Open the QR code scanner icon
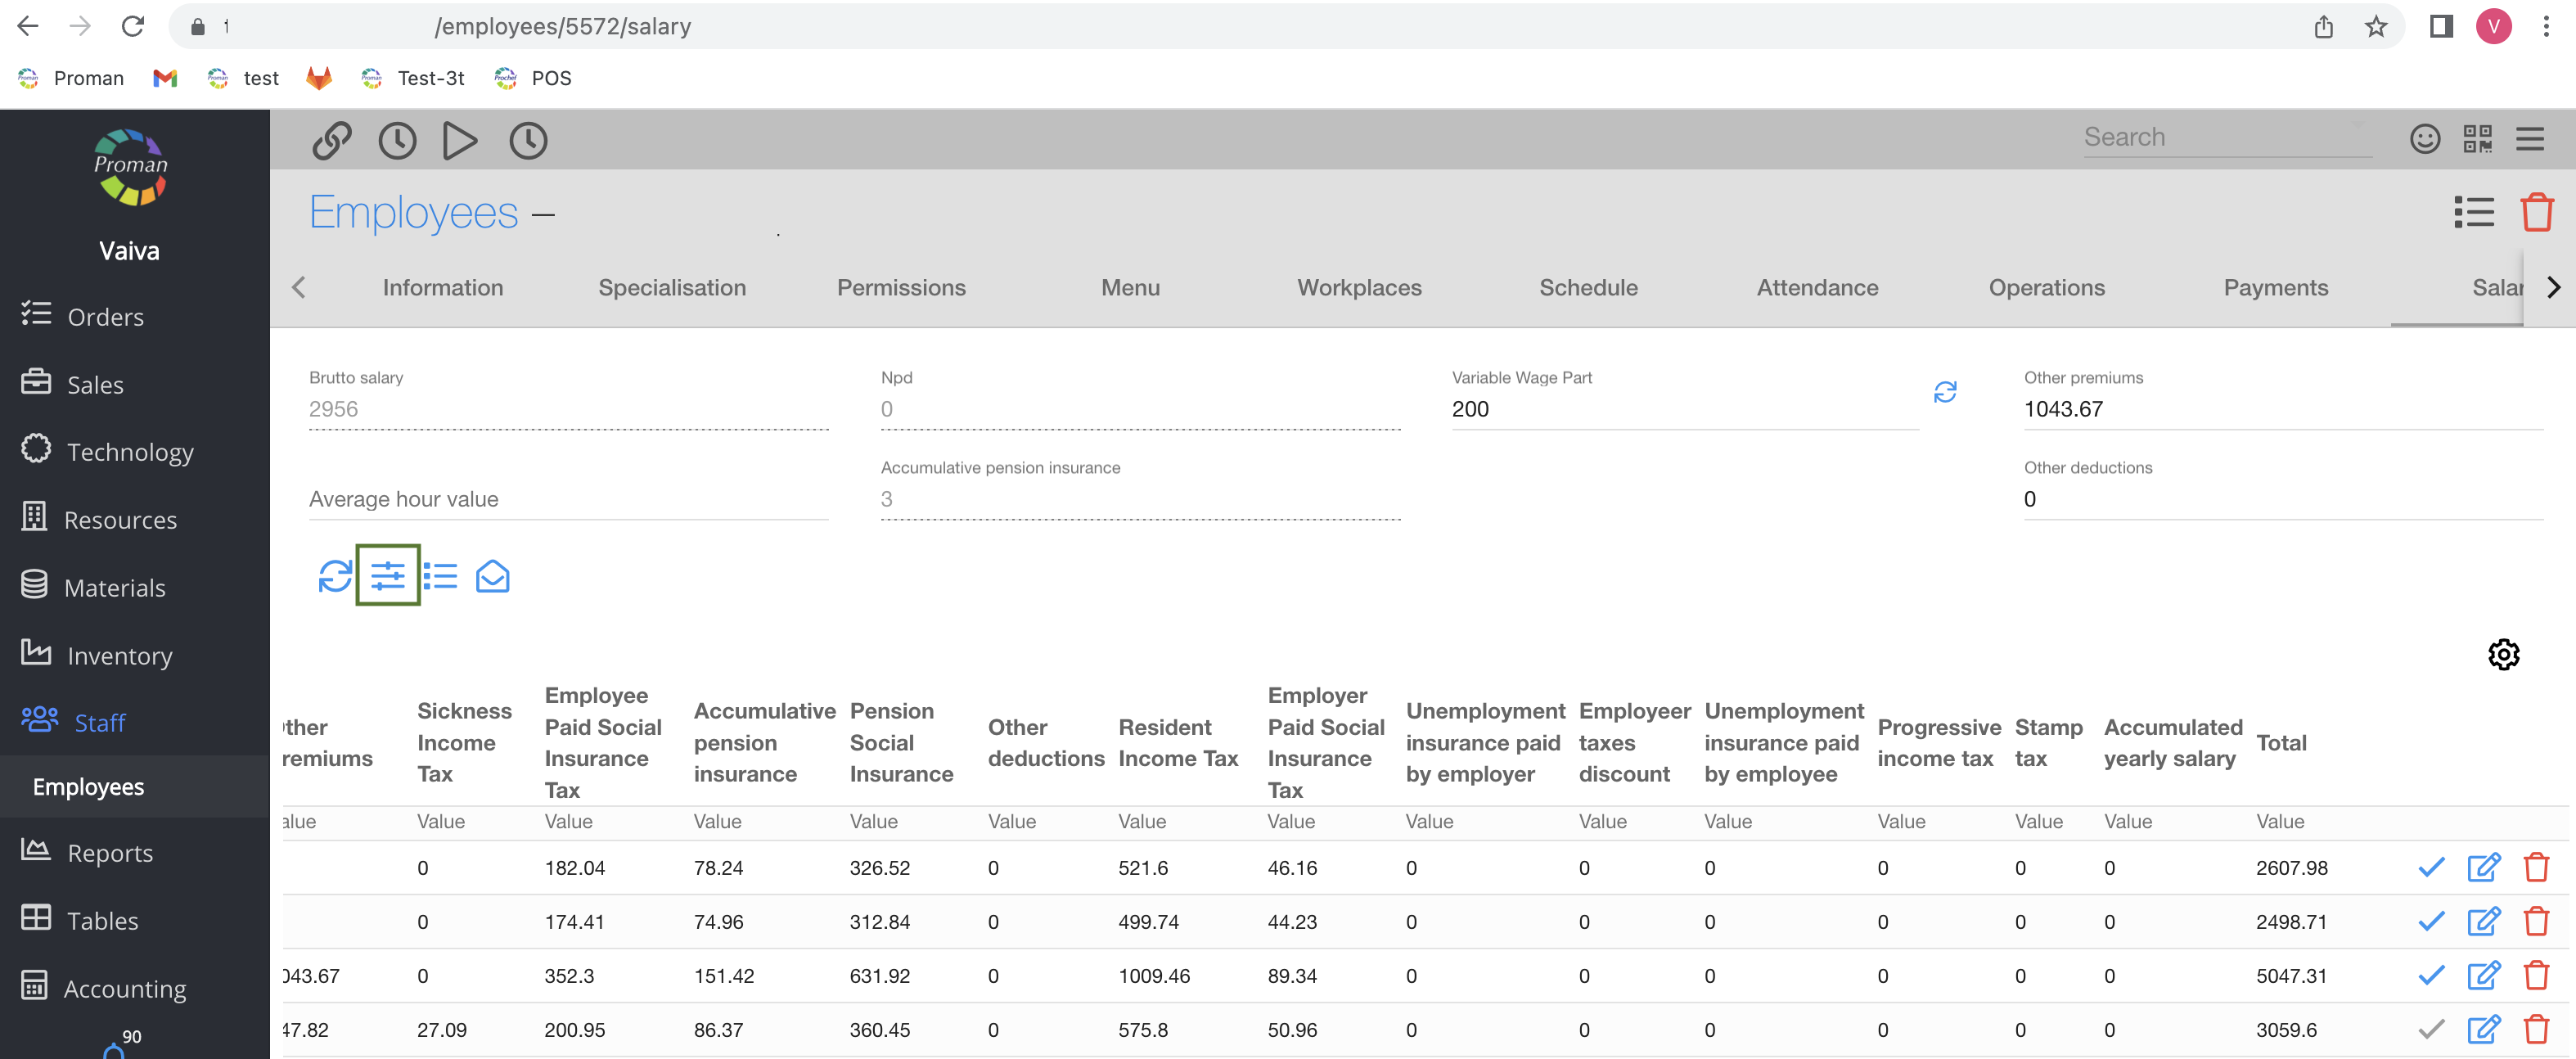Viewport: 2576px width, 1059px height. [2477, 138]
